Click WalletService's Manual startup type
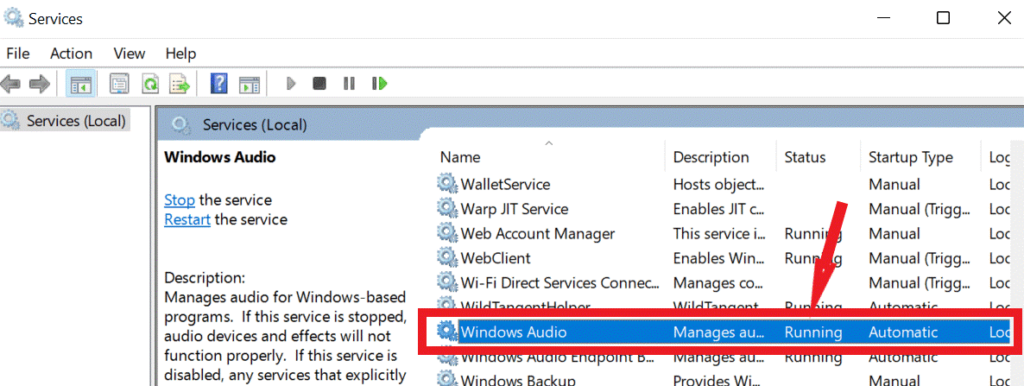1024x386 pixels. coord(894,185)
